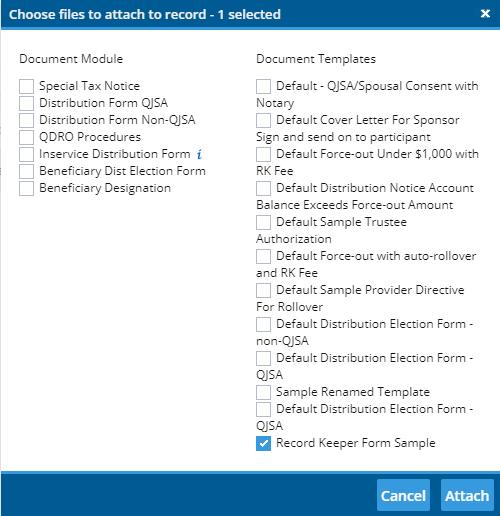Image resolution: width=500 pixels, height=516 pixels.
Task: Enable Default Force-out Under $1,000 checkbox
Action: coord(263,154)
